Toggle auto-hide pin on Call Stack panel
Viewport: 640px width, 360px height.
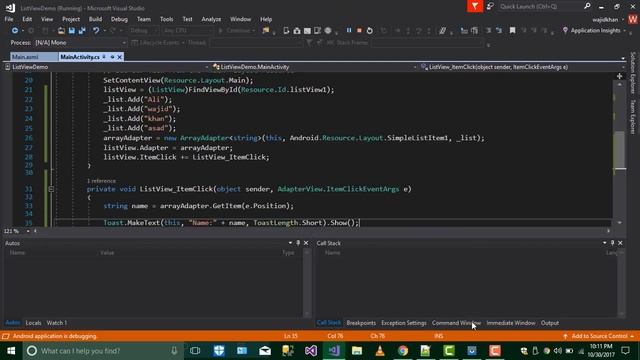[x=613, y=243]
